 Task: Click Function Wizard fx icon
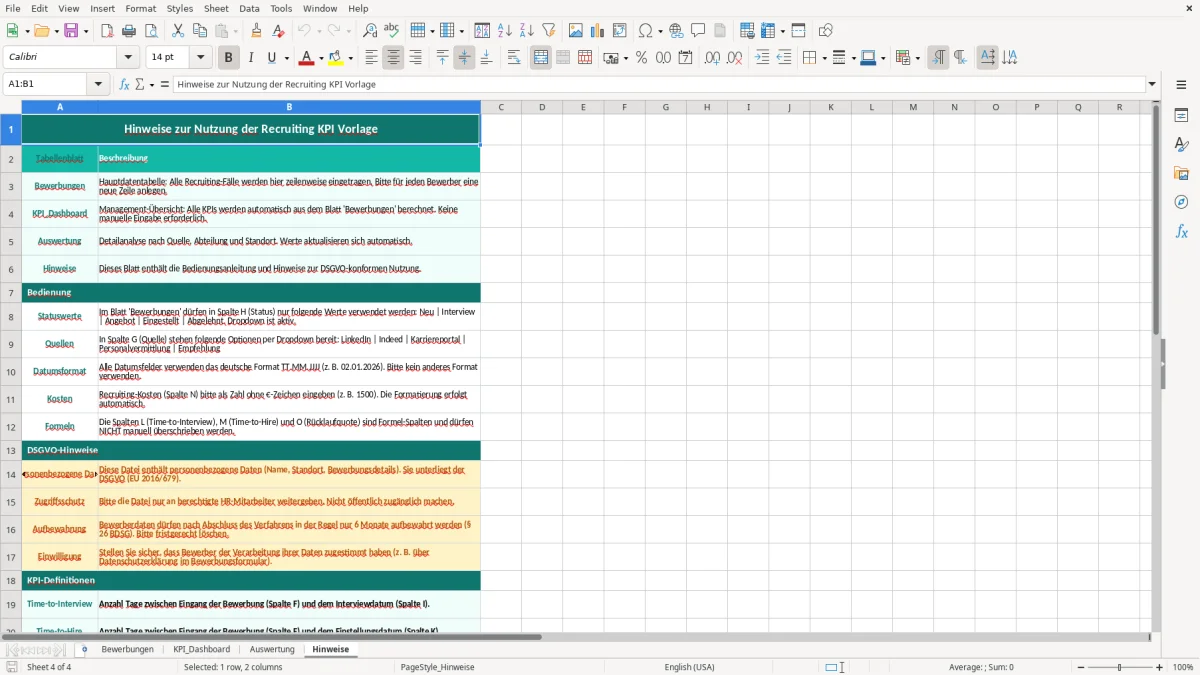click(x=125, y=85)
